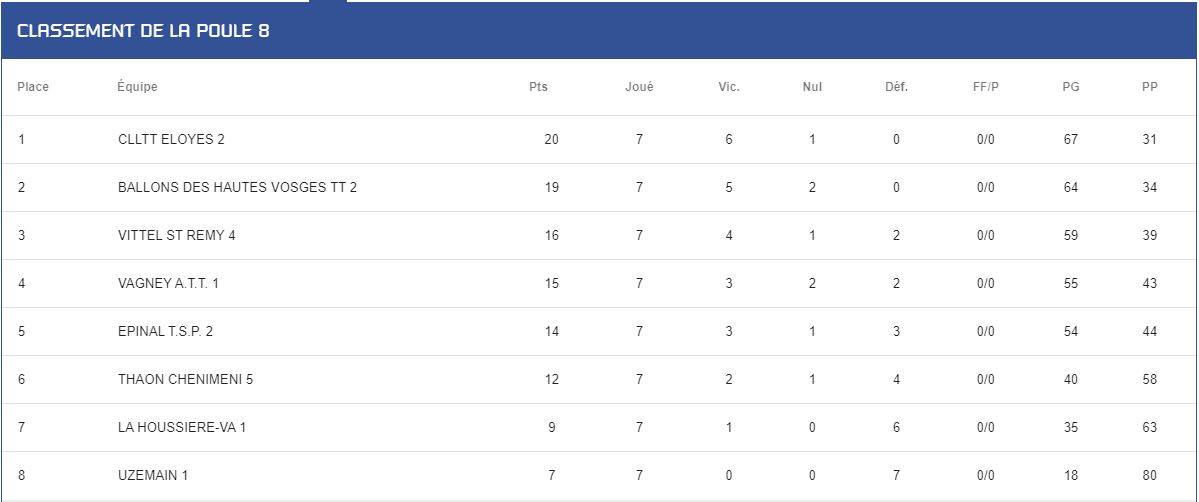Image resolution: width=1199 pixels, height=502 pixels.
Task: Select the BALLONS DES HAUTES VOSGES TT 2 team
Action: [x=237, y=187]
